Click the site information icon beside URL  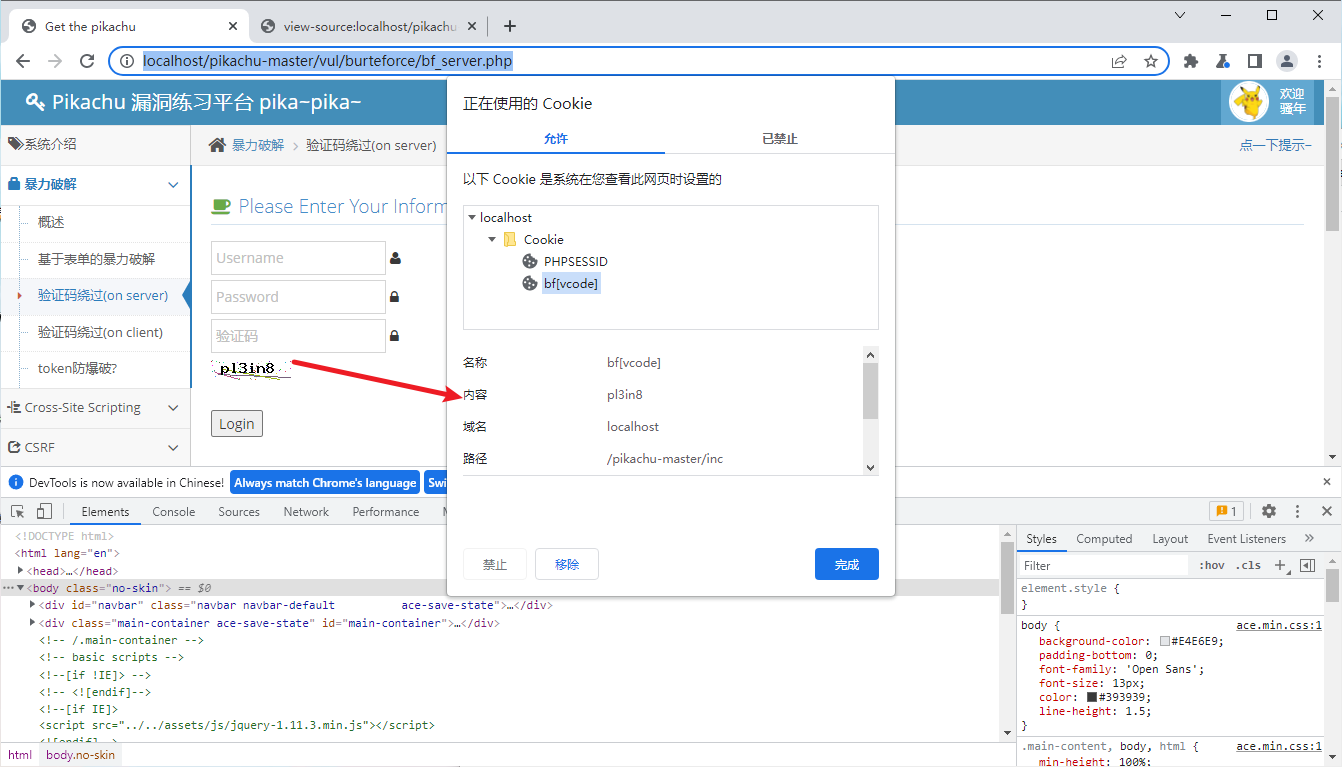coord(127,61)
